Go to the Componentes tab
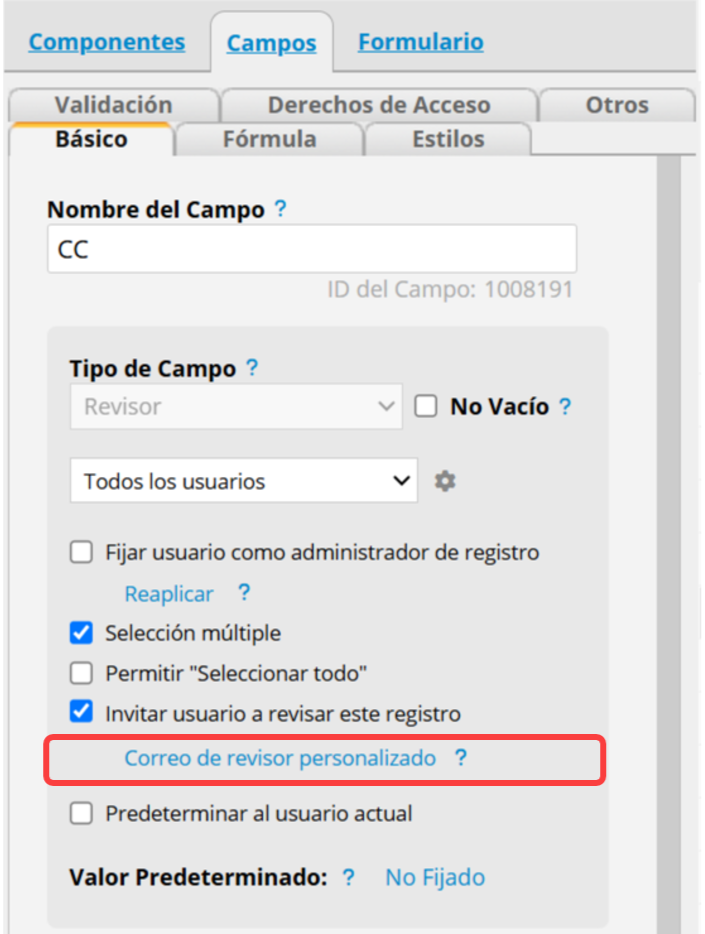705x934 pixels. 107,42
